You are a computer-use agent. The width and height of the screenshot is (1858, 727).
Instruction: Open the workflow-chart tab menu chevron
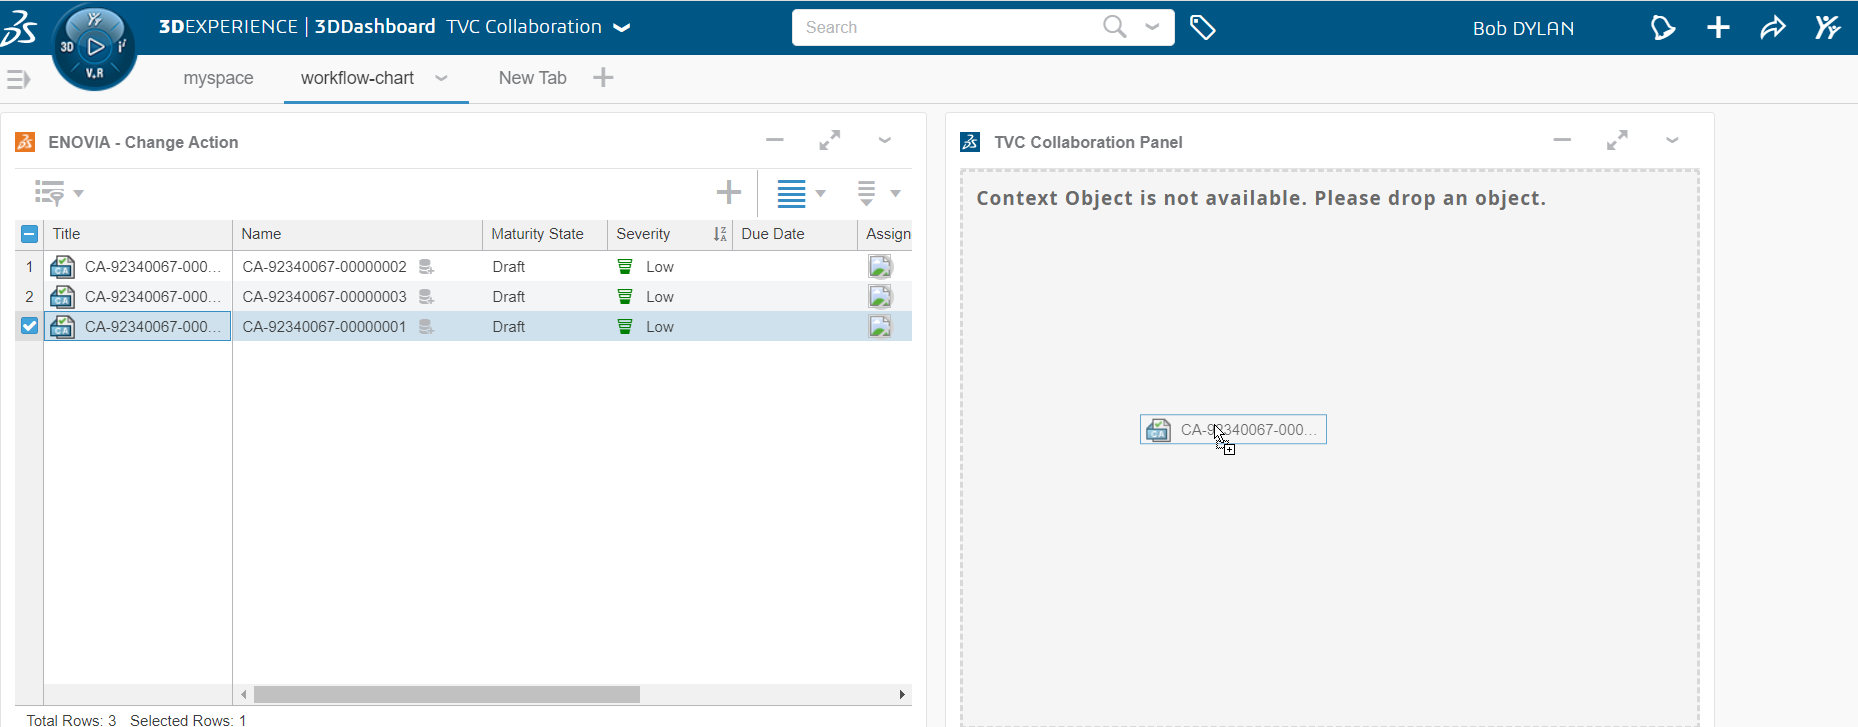click(441, 78)
